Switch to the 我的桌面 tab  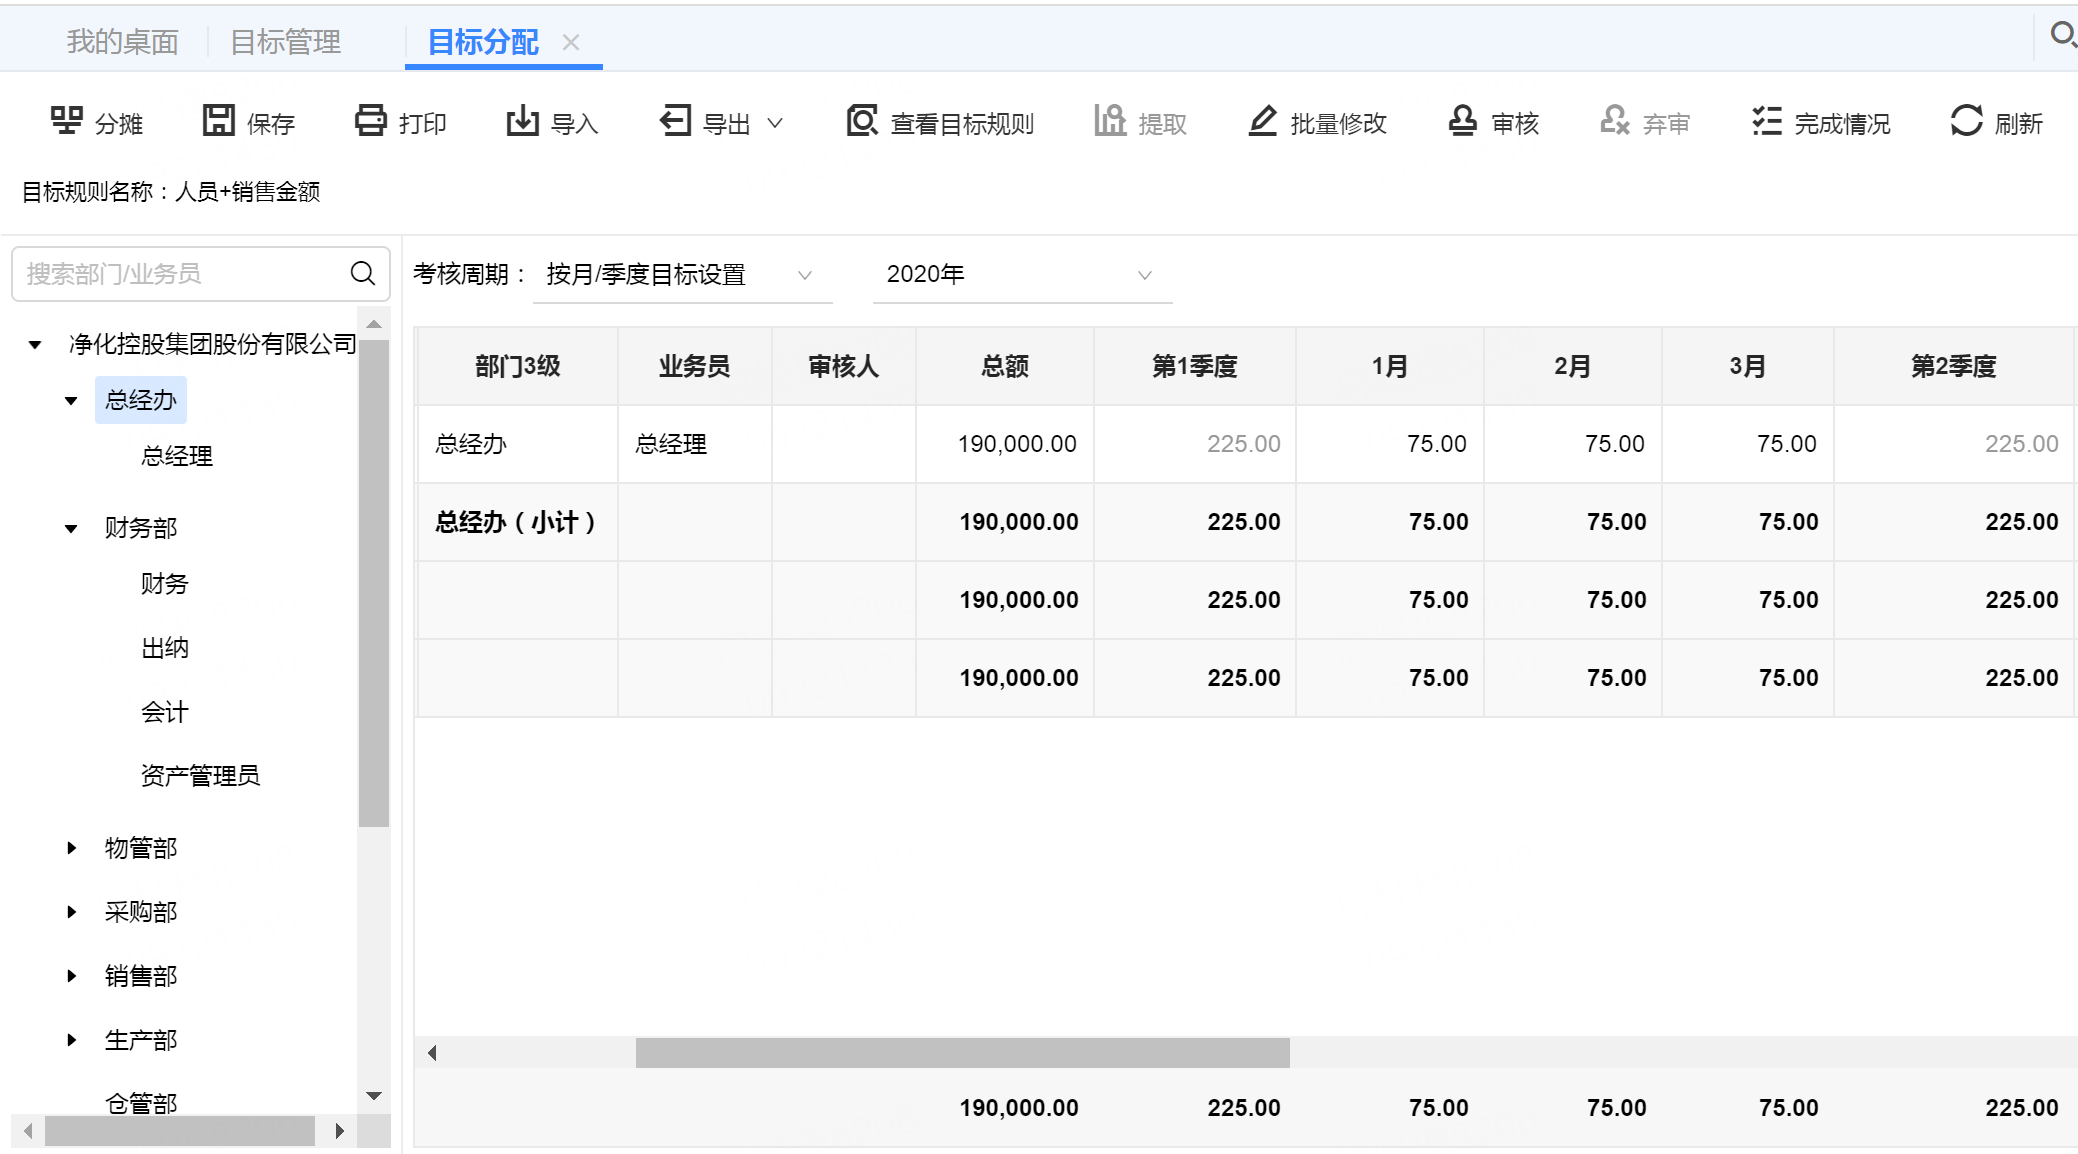[122, 42]
